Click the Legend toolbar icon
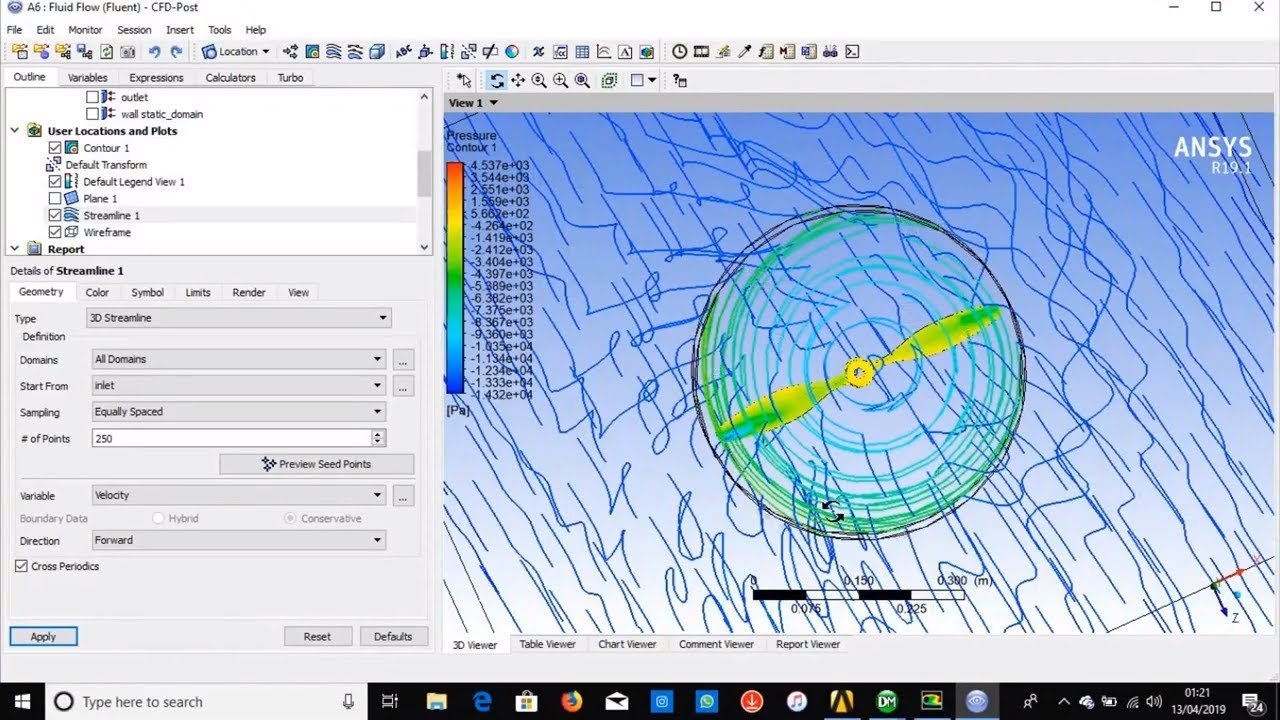The height and width of the screenshot is (720, 1280). pos(448,52)
